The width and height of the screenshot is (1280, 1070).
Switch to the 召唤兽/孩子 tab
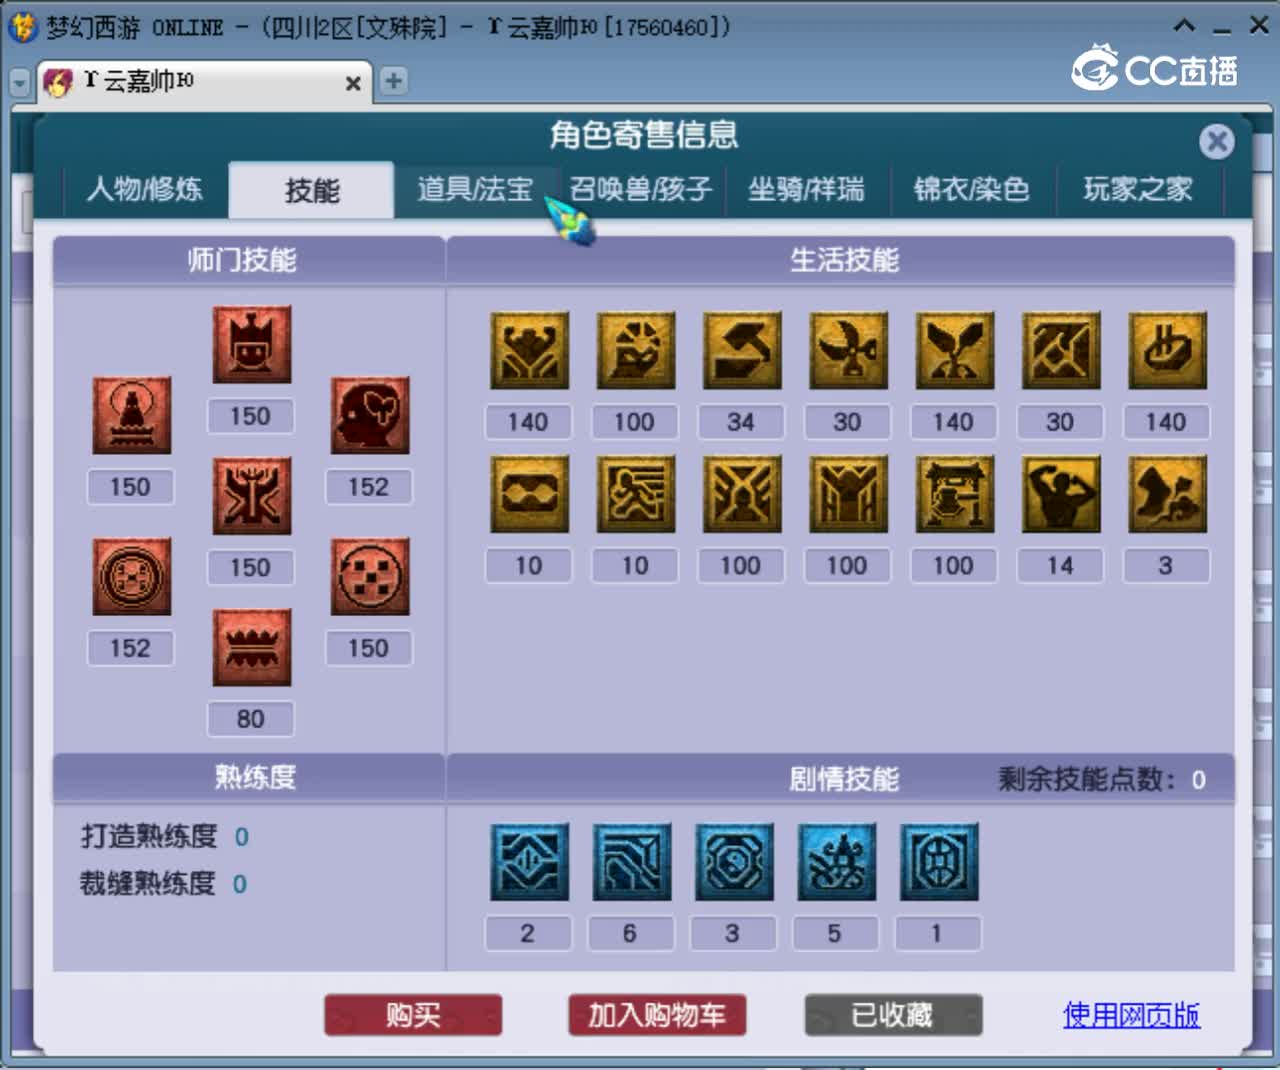pos(641,189)
